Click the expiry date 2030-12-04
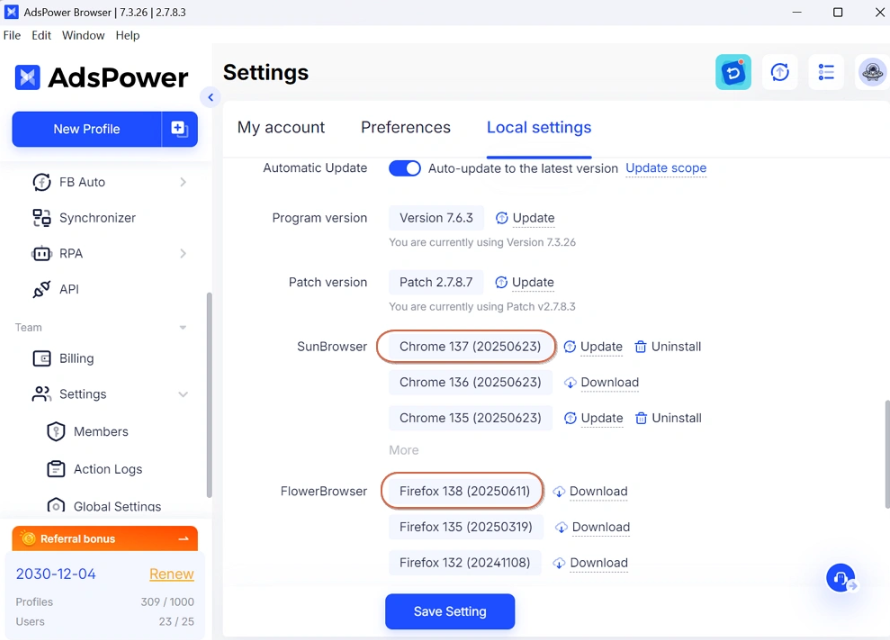890x640 pixels. point(56,574)
